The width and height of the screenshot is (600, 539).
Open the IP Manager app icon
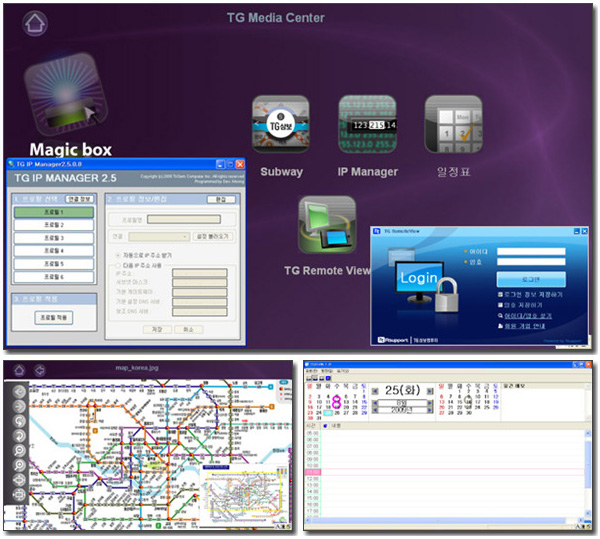[367, 124]
